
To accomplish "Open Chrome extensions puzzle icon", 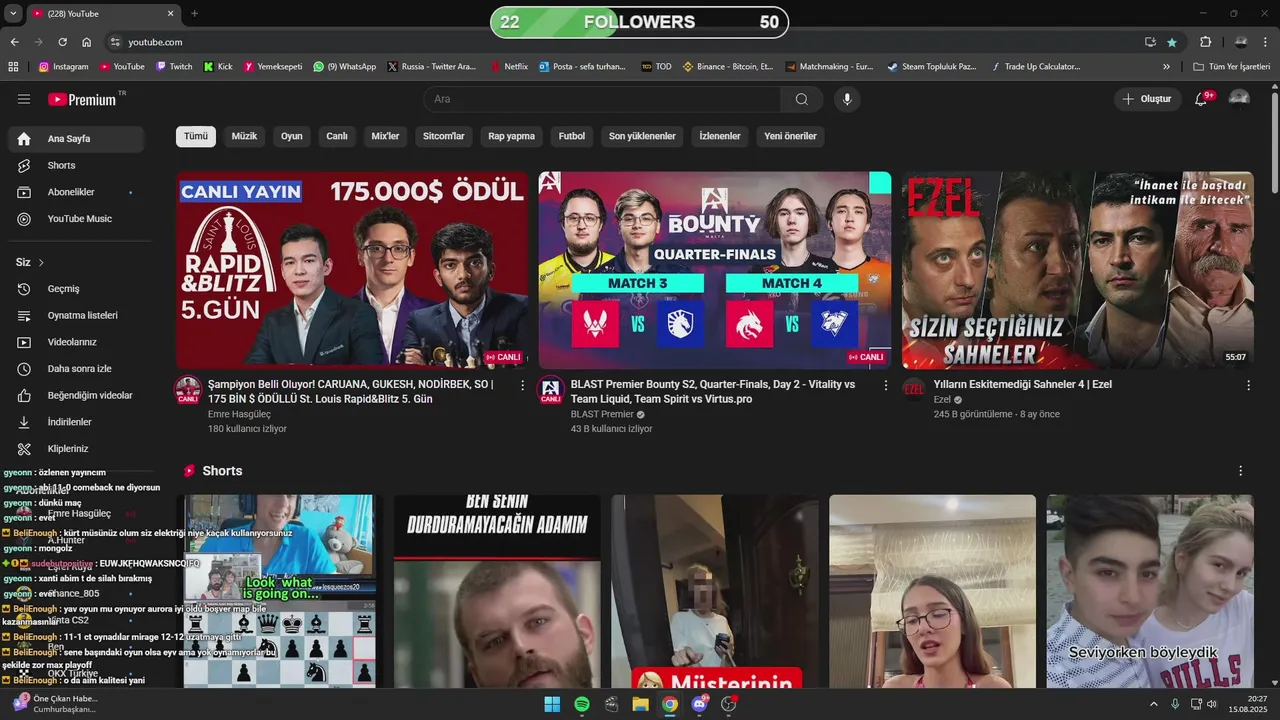I will point(1205,42).
